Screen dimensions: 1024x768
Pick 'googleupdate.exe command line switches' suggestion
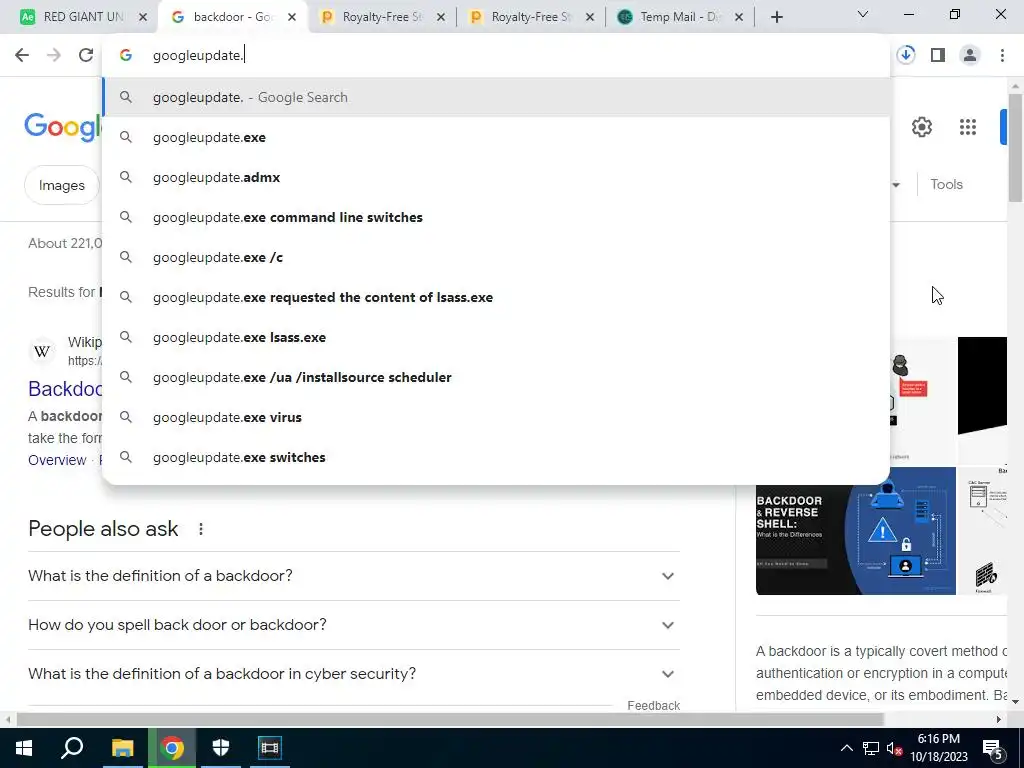click(x=496, y=217)
